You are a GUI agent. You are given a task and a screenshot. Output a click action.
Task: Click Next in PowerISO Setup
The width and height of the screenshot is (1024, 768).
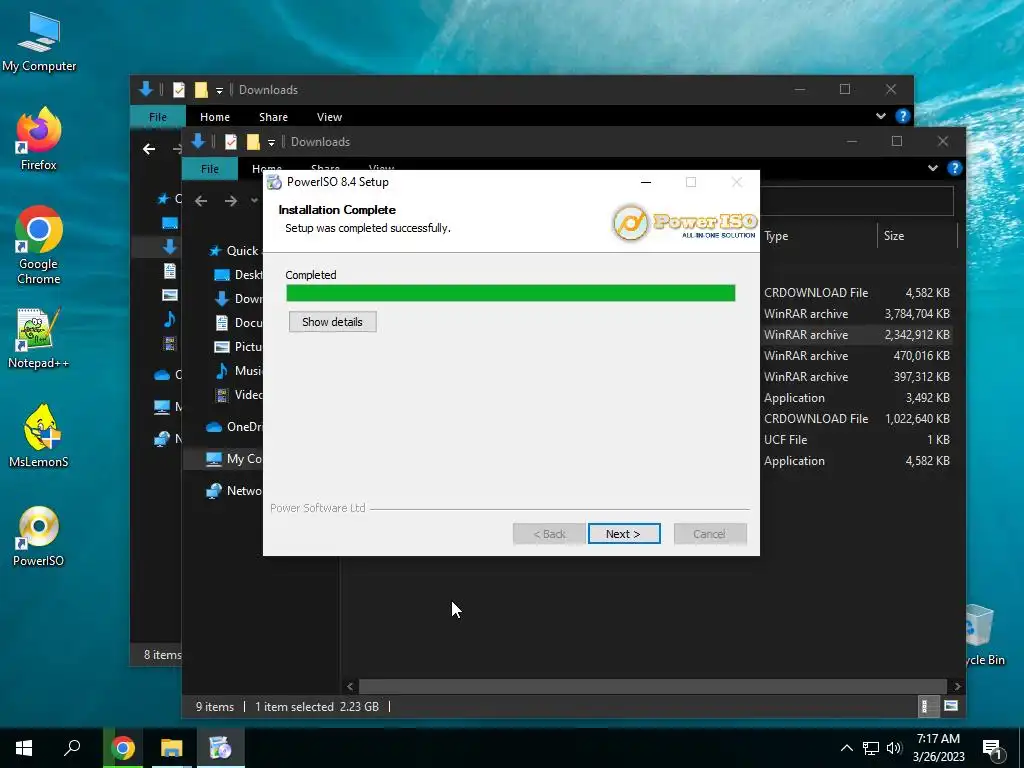(x=624, y=534)
